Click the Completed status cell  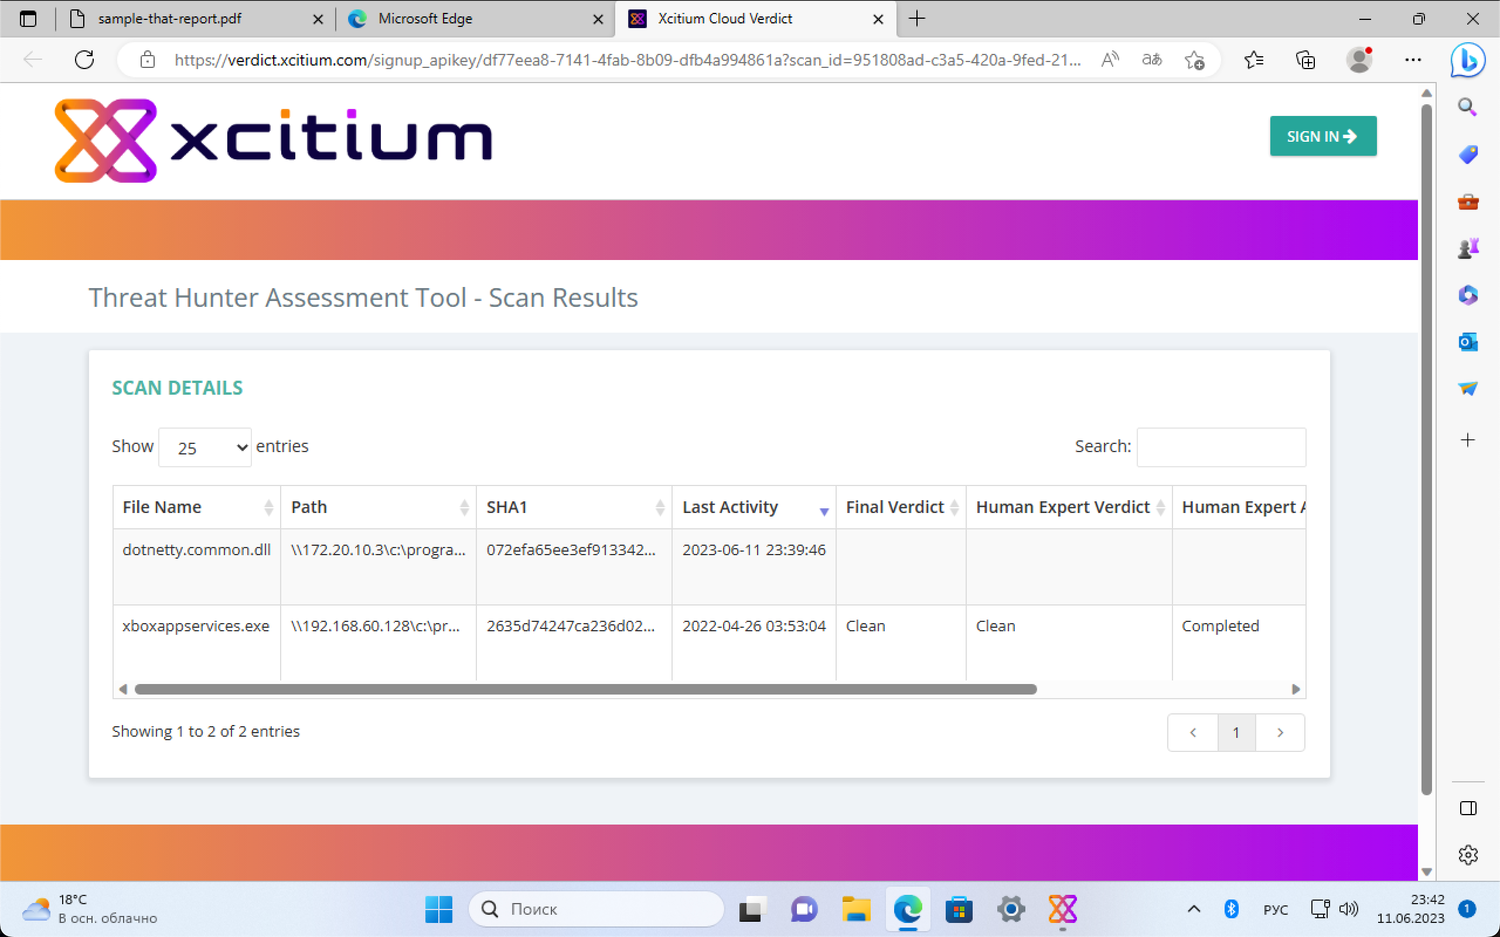click(x=1220, y=626)
